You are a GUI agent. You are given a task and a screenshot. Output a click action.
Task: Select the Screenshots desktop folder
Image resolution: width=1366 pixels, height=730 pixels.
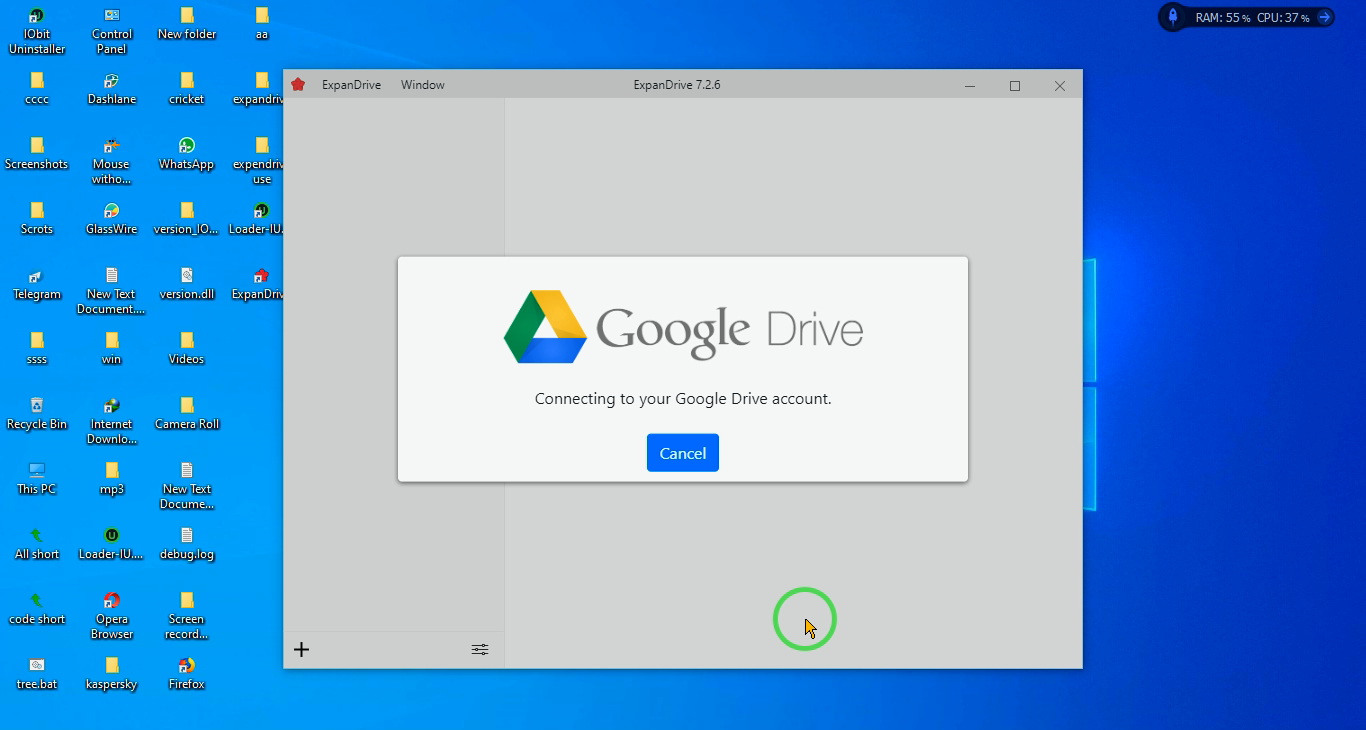[37, 154]
